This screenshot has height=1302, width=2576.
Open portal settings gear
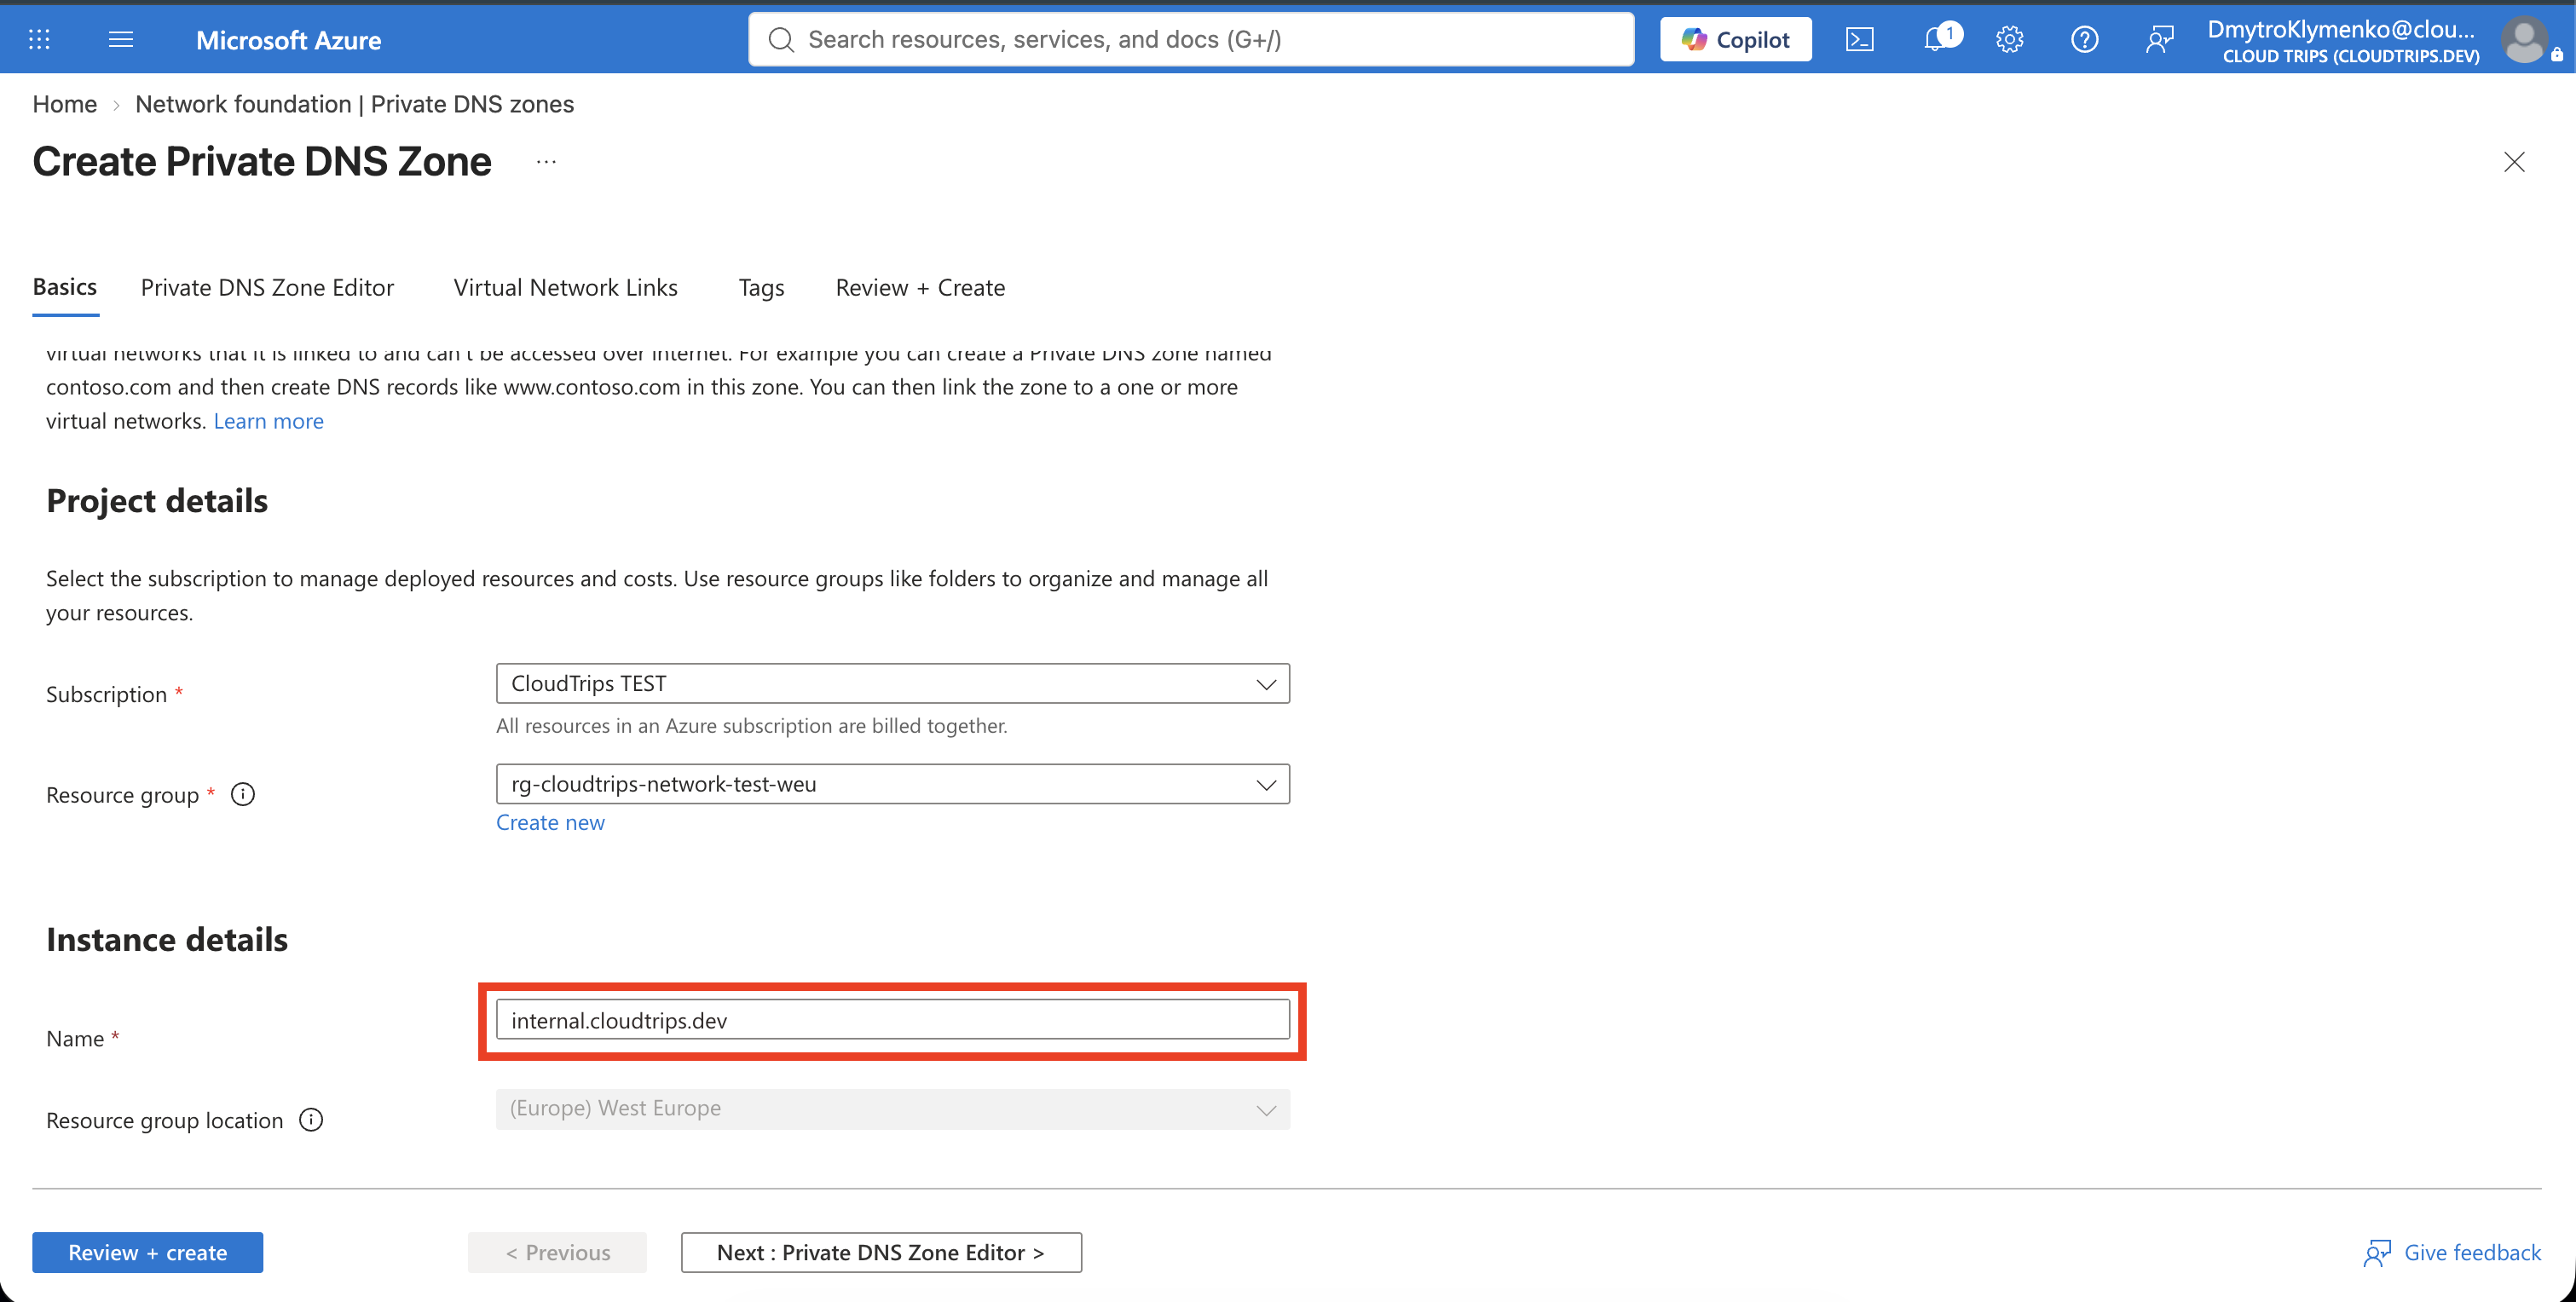tap(2009, 39)
